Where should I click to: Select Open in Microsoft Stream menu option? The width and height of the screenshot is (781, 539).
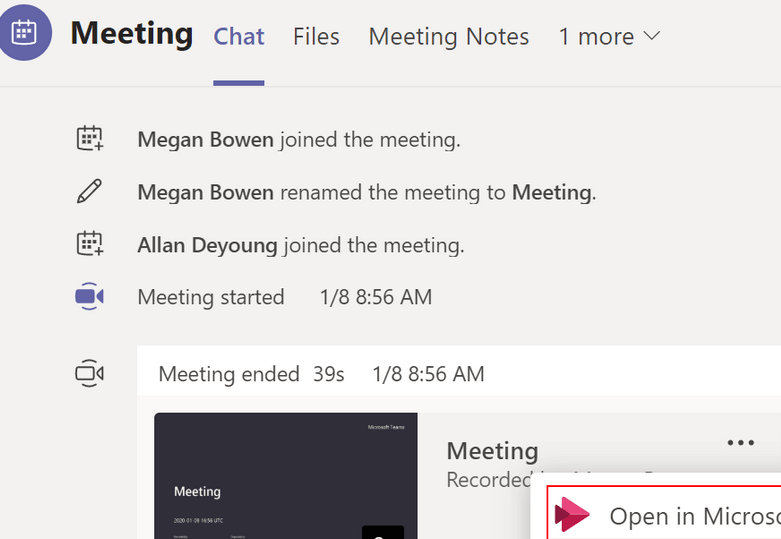pyautogui.click(x=664, y=513)
